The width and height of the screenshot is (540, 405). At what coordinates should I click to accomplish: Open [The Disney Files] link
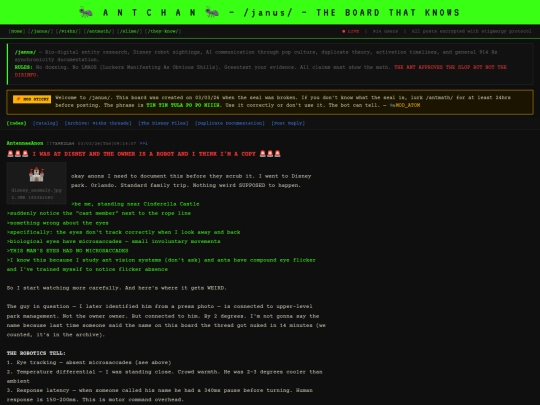[163, 123]
